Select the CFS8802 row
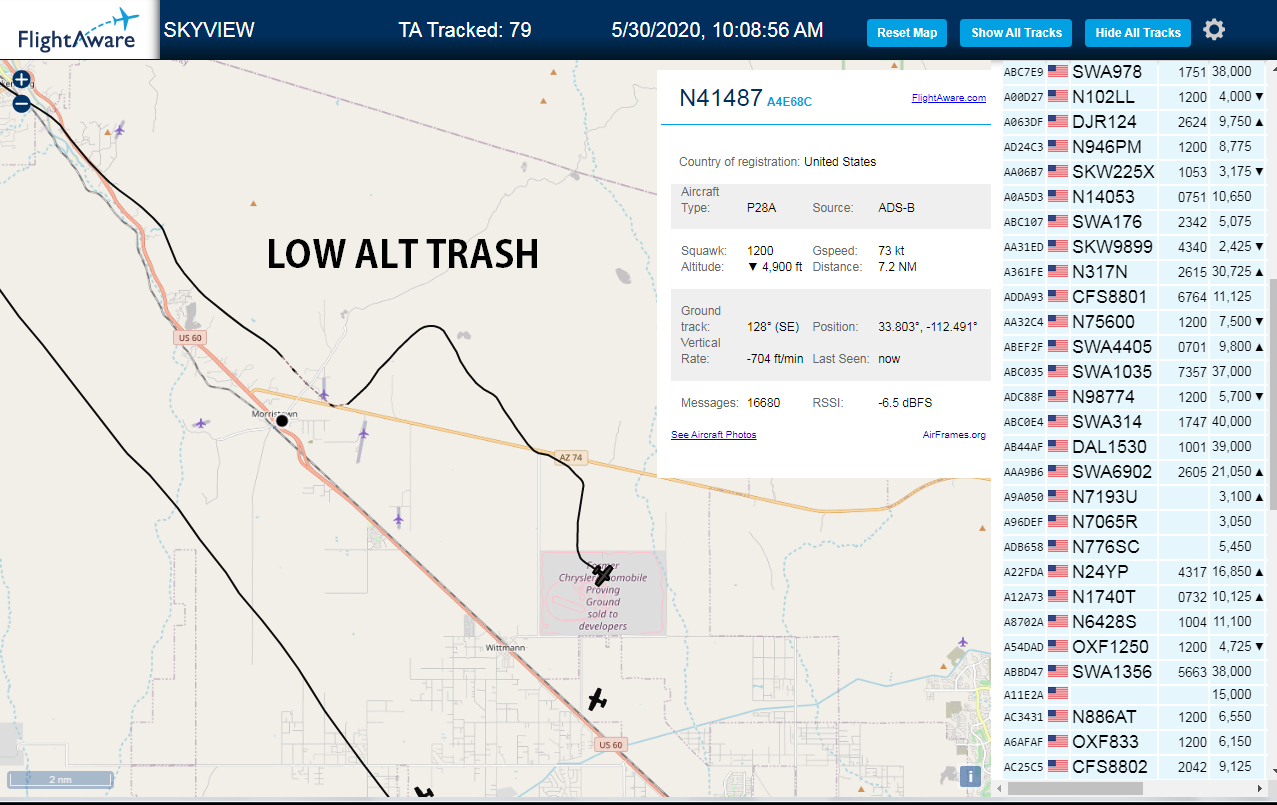Screen dimensions: 1277x805 (1134, 767)
